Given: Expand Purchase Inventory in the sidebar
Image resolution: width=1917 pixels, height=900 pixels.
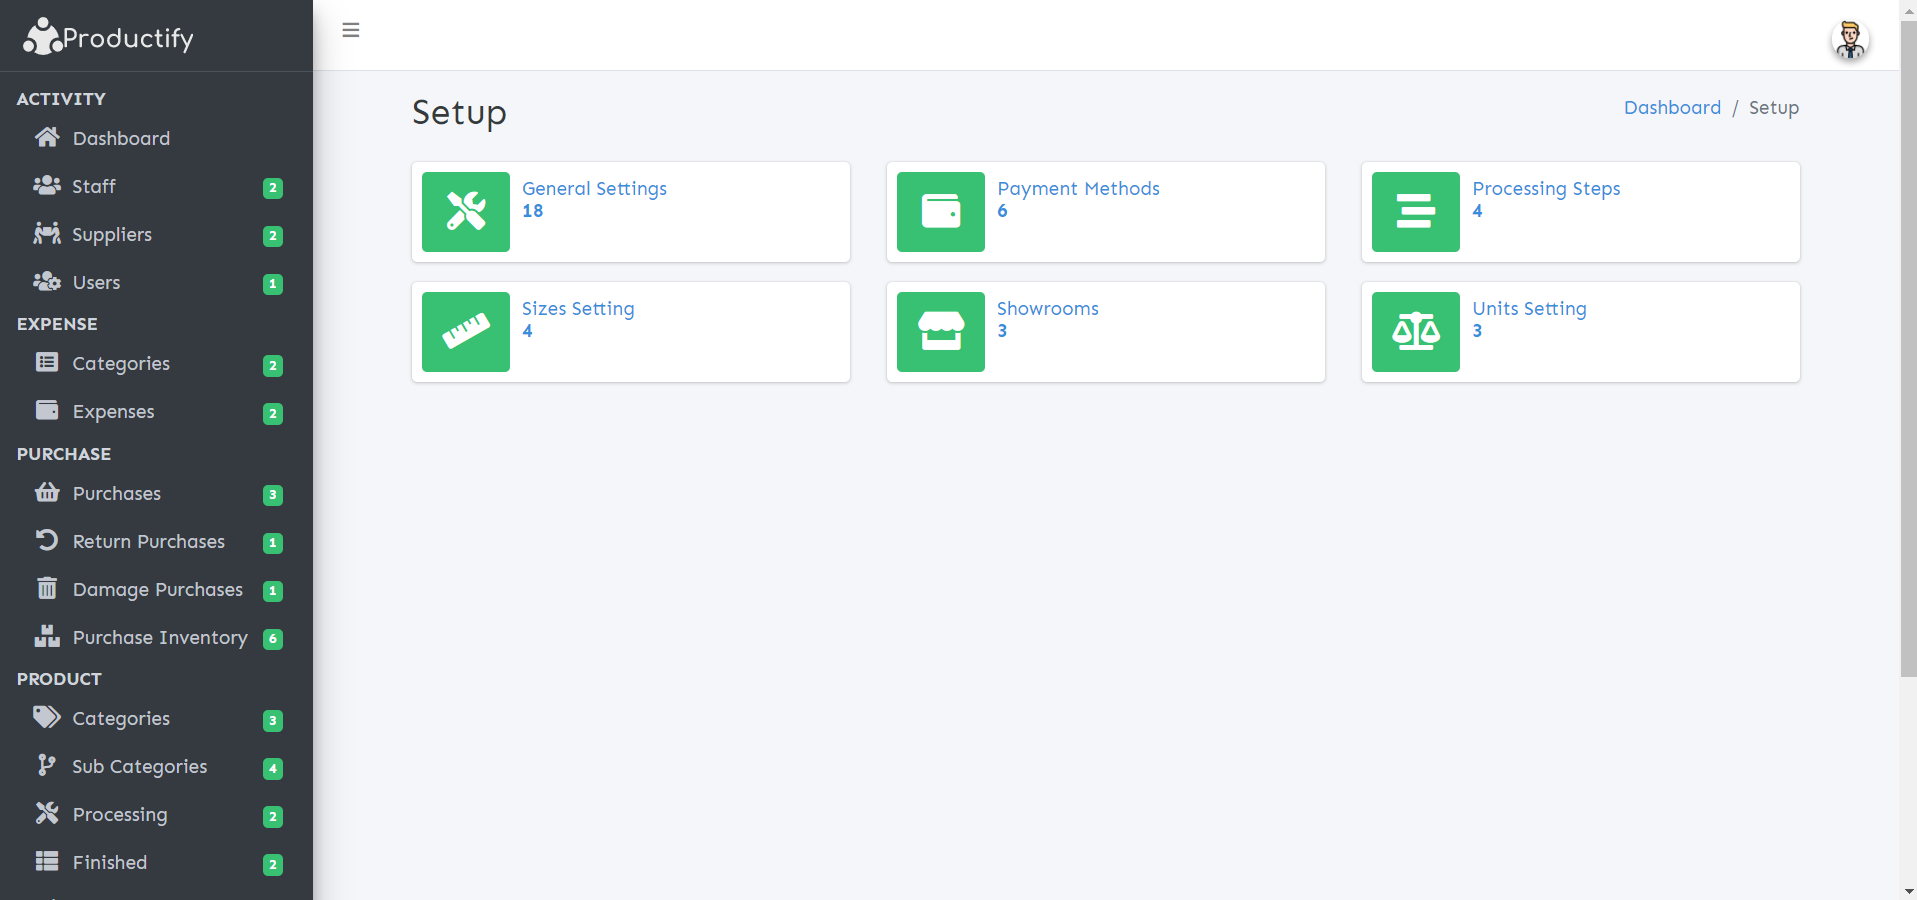Looking at the screenshot, I should point(161,637).
